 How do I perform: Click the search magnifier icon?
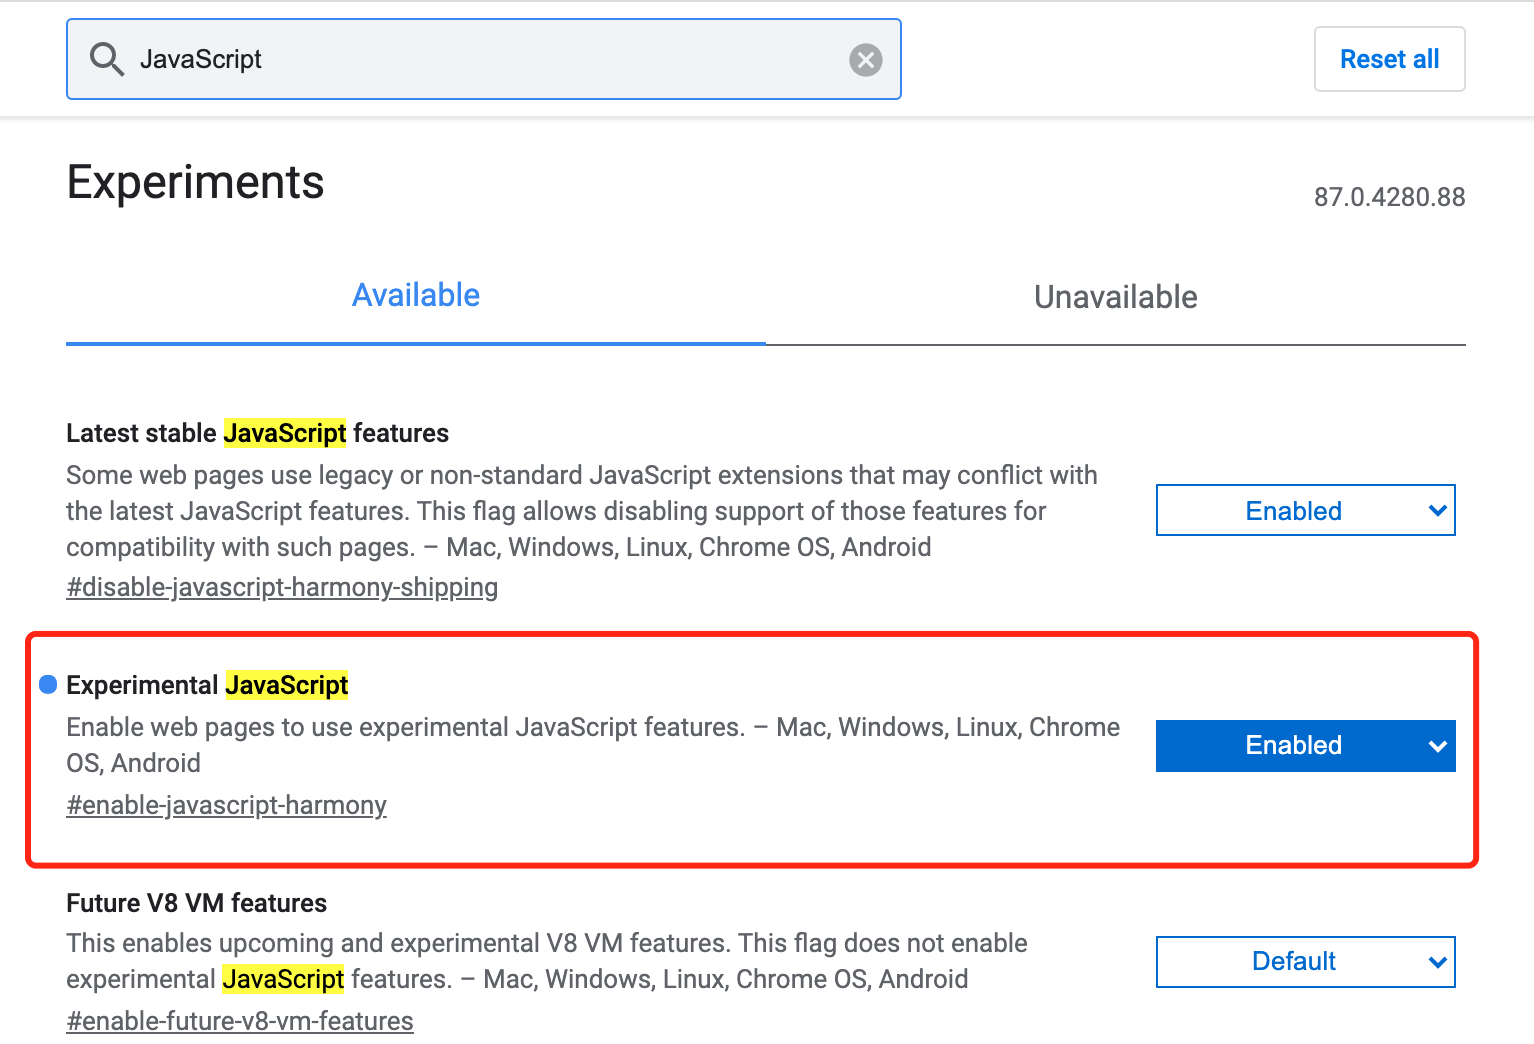click(106, 59)
